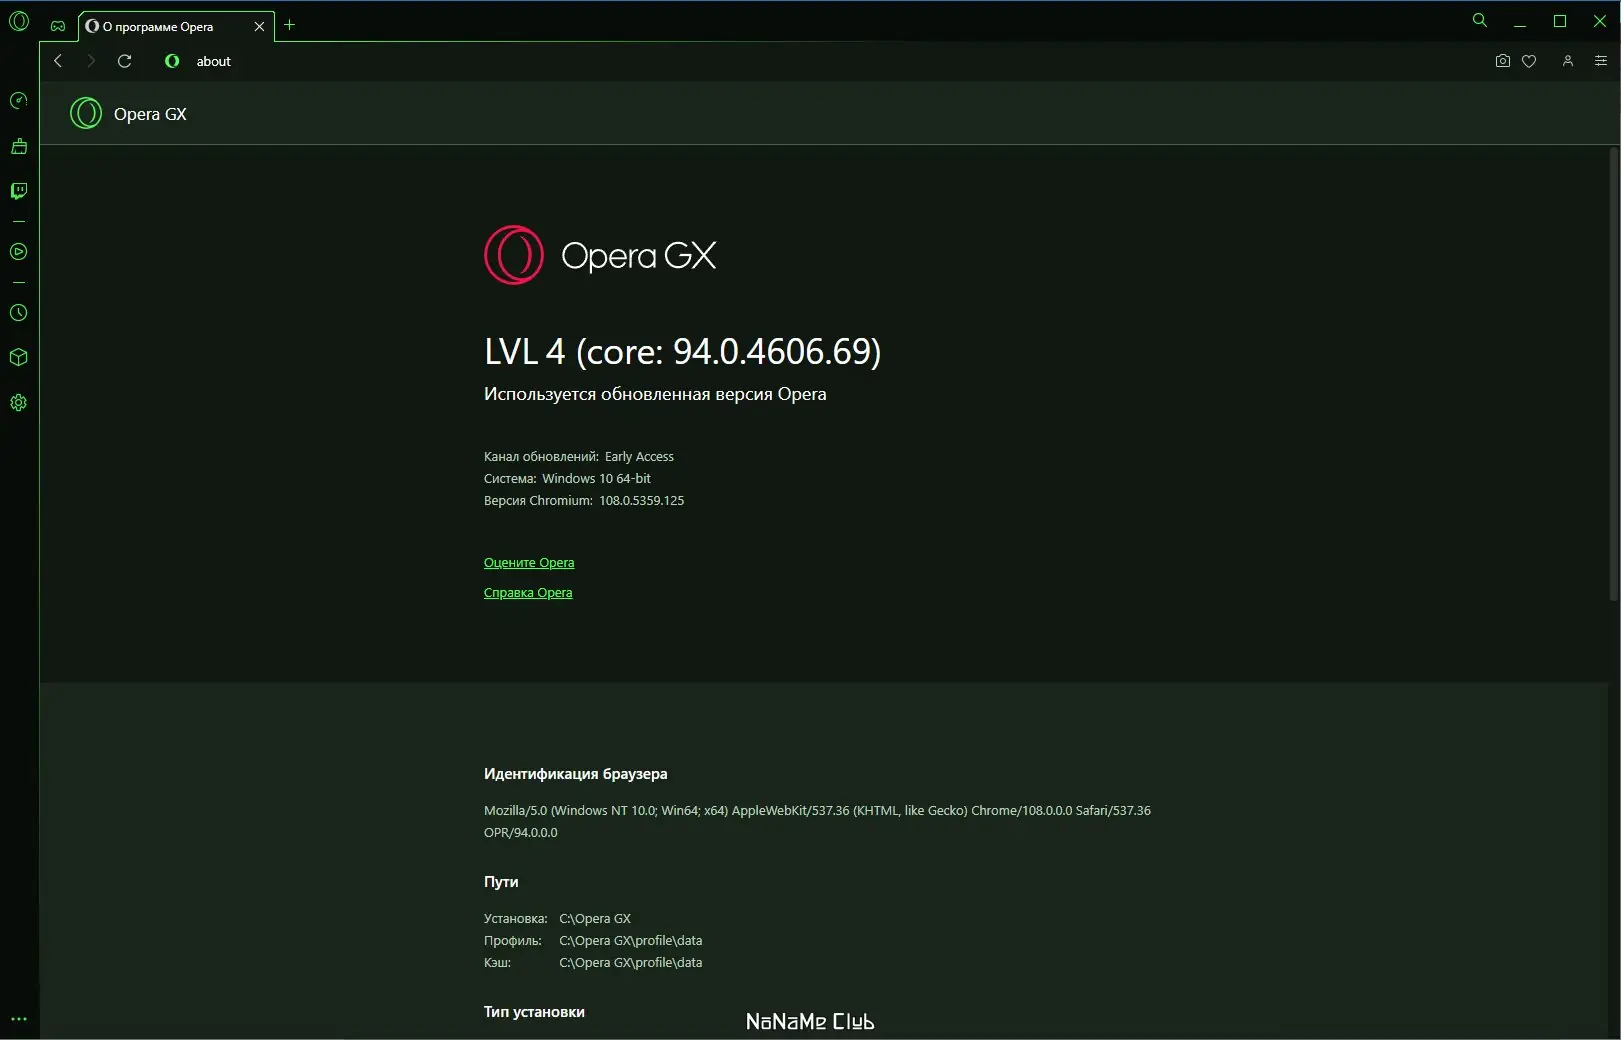The image size is (1621, 1040).
Task: Open Settings gear in sidebar
Action: tap(18, 403)
